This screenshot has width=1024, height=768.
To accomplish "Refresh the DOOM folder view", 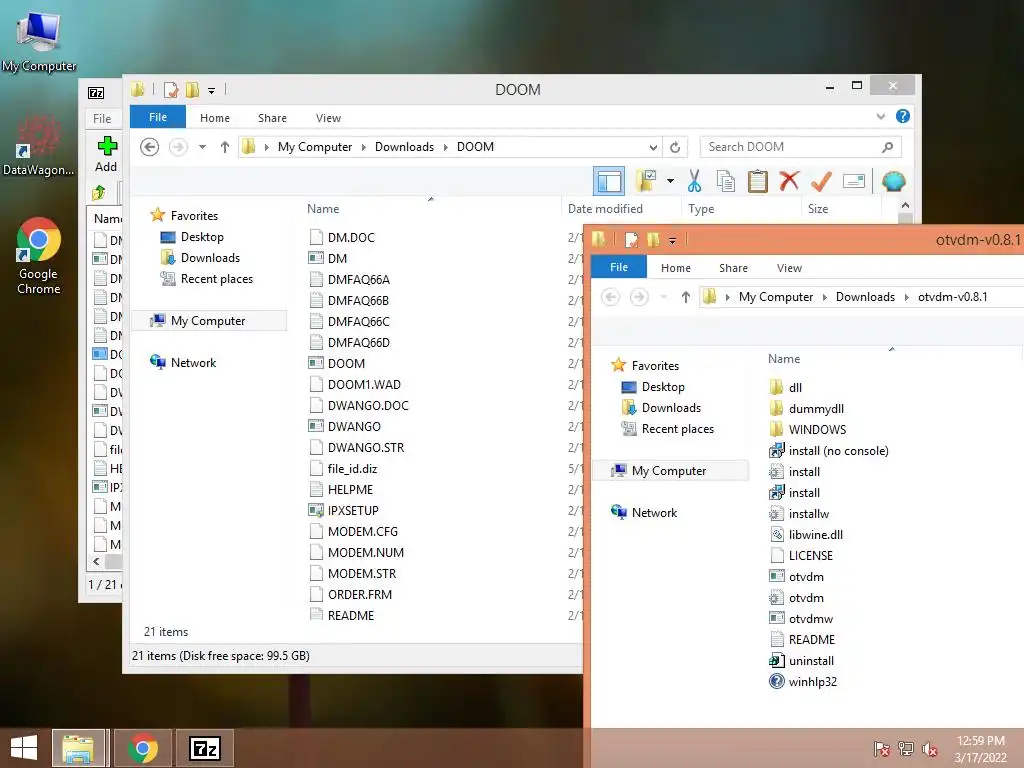I will [x=675, y=148].
